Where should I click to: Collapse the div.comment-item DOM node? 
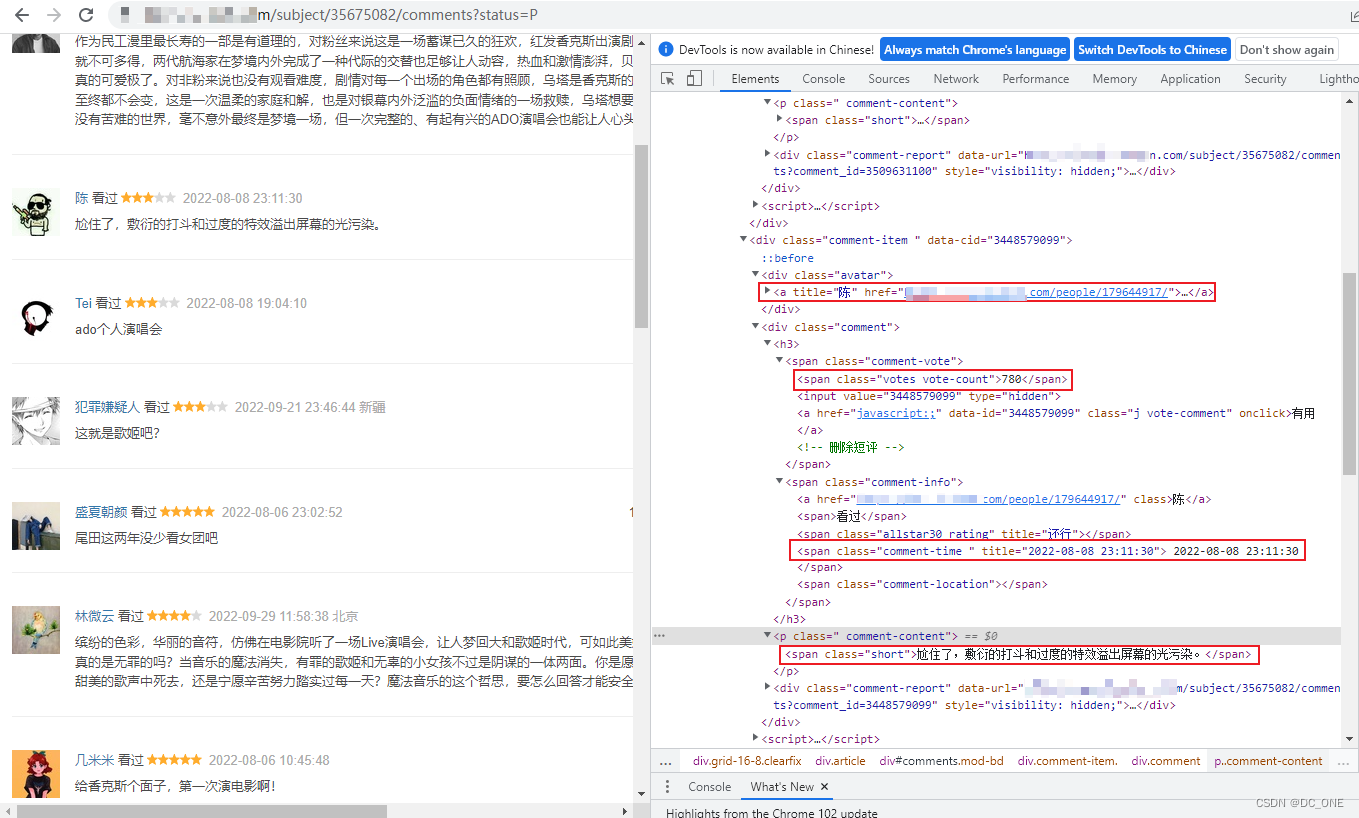743,240
